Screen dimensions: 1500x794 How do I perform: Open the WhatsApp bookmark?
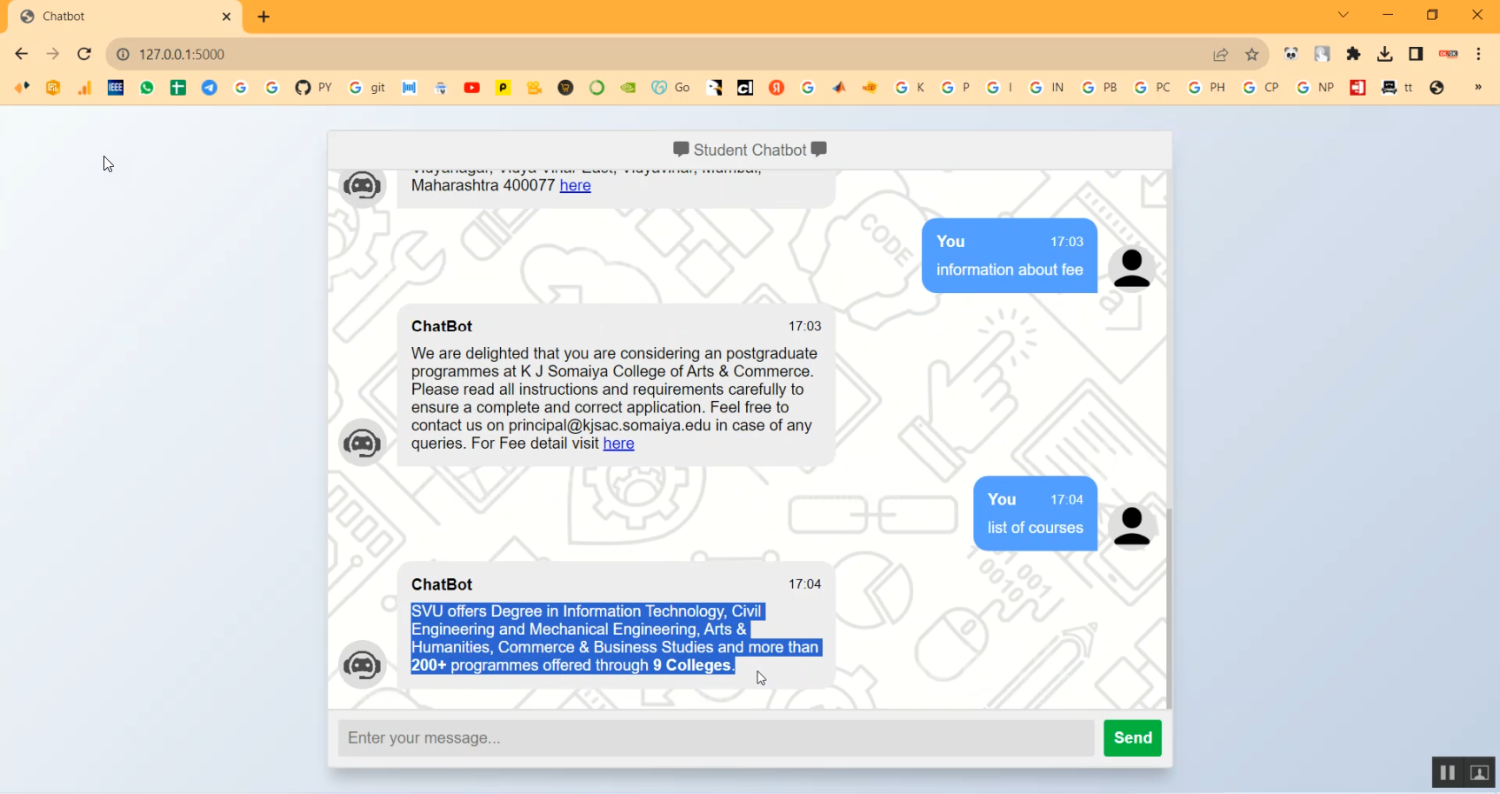click(x=147, y=88)
